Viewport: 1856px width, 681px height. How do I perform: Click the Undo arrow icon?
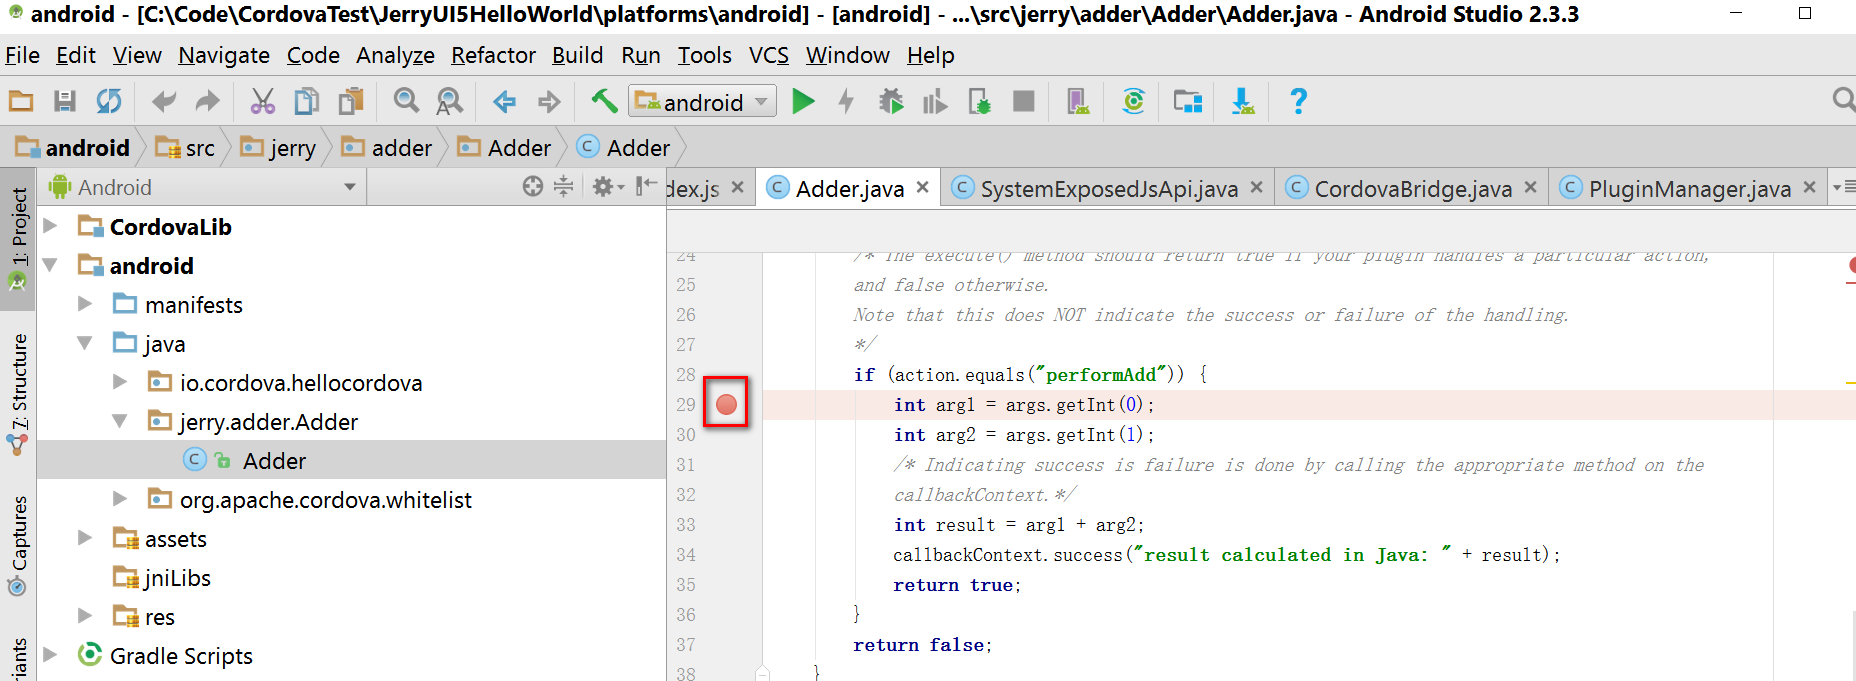164,101
